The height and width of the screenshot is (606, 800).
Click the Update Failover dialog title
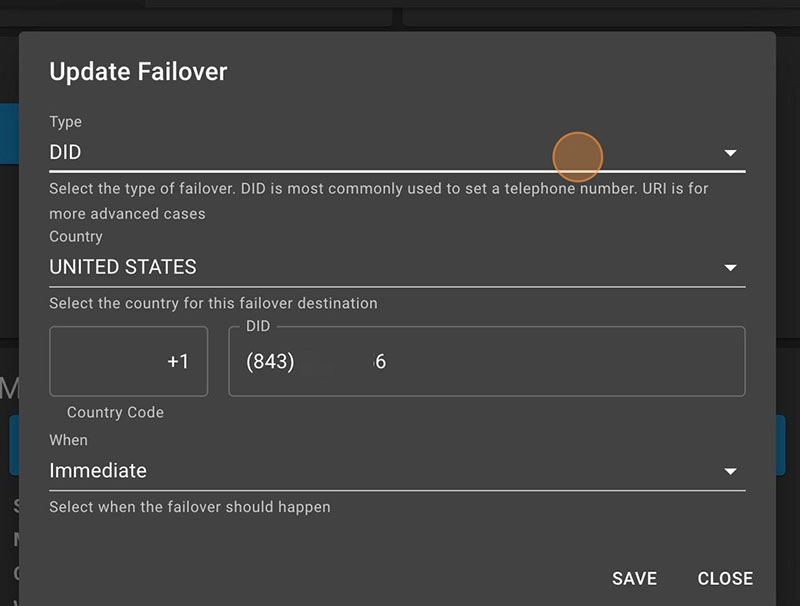[138, 72]
